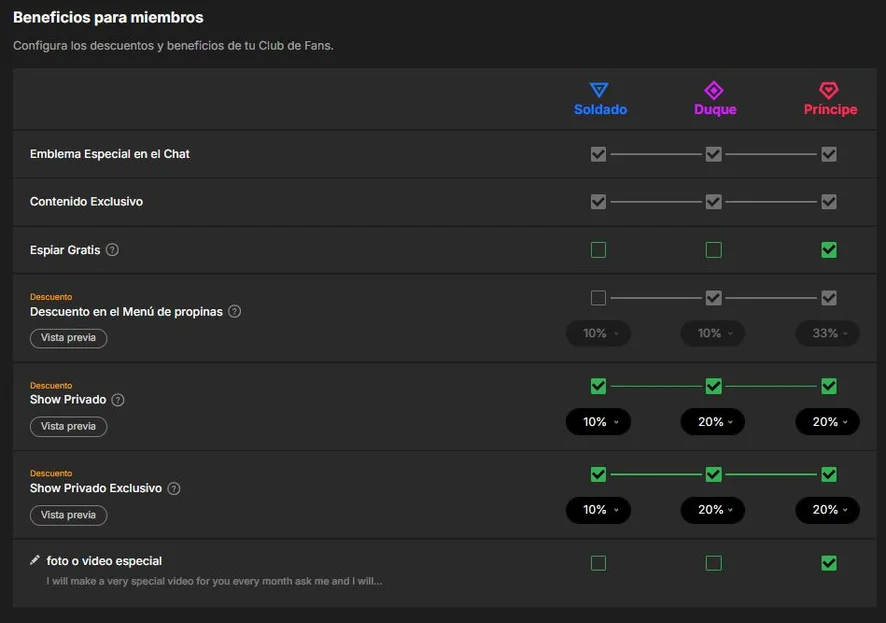Click Vista previa under Show Privado

68,426
